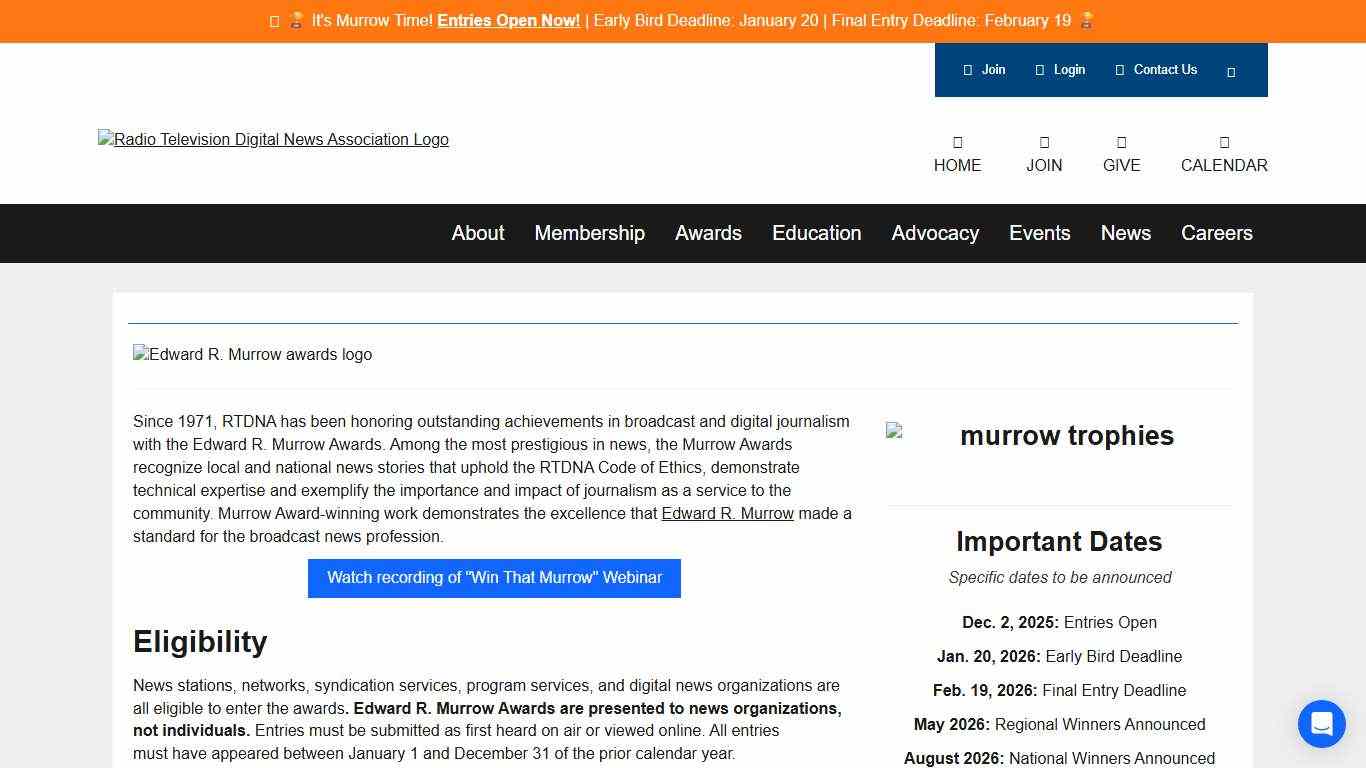1366x768 pixels.
Task: Open the CALENDAR icon in the header
Action: 1224,141
